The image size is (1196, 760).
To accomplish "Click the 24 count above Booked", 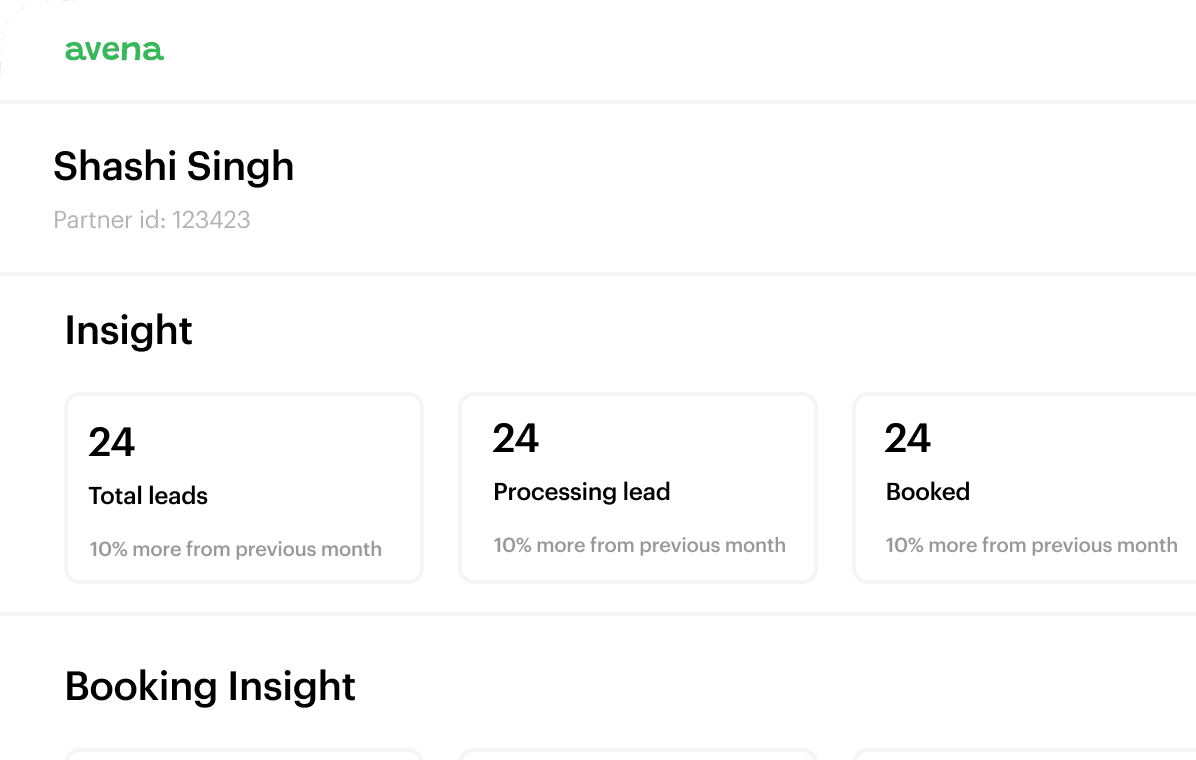I will coord(907,438).
